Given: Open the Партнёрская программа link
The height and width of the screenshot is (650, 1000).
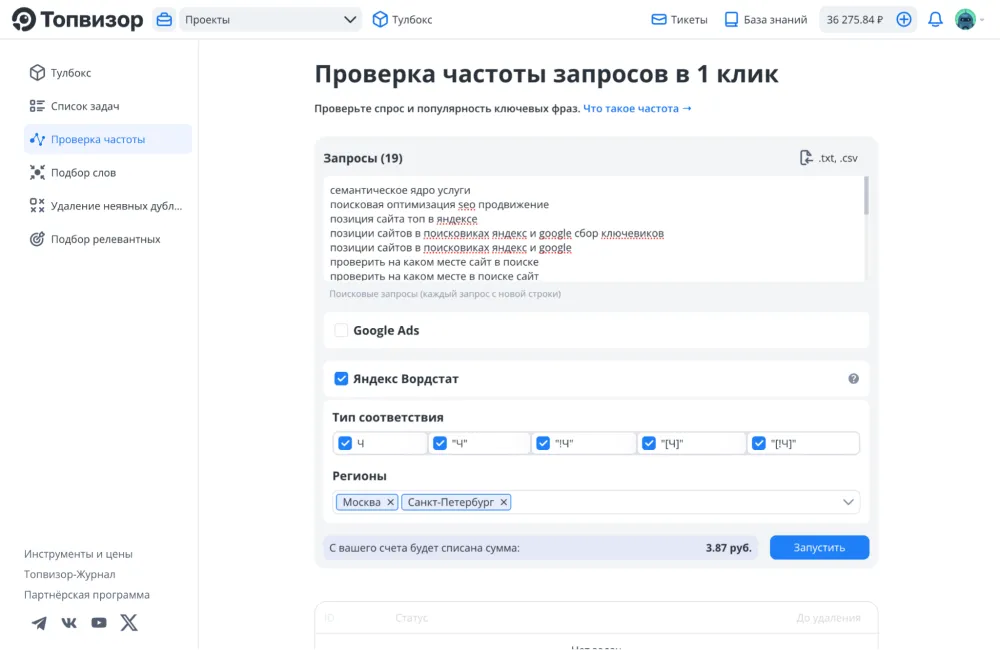Looking at the screenshot, I should pos(87,595).
